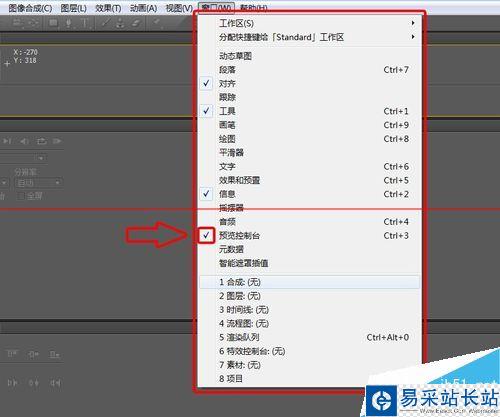Open the dropdown above the 分辨率 label
Screen dimensions: 500x417
pyautogui.click(x=23, y=158)
